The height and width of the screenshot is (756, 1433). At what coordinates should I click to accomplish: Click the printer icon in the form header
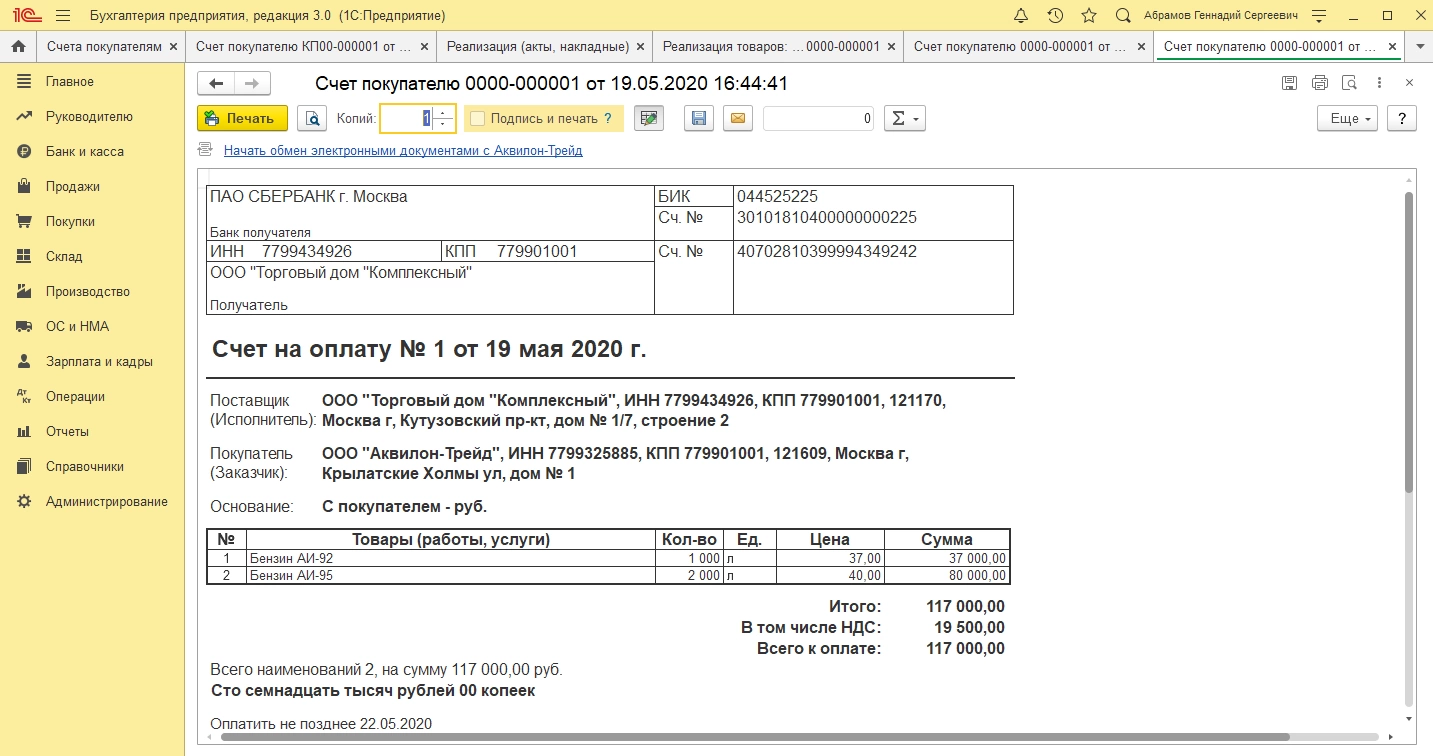coord(1319,83)
